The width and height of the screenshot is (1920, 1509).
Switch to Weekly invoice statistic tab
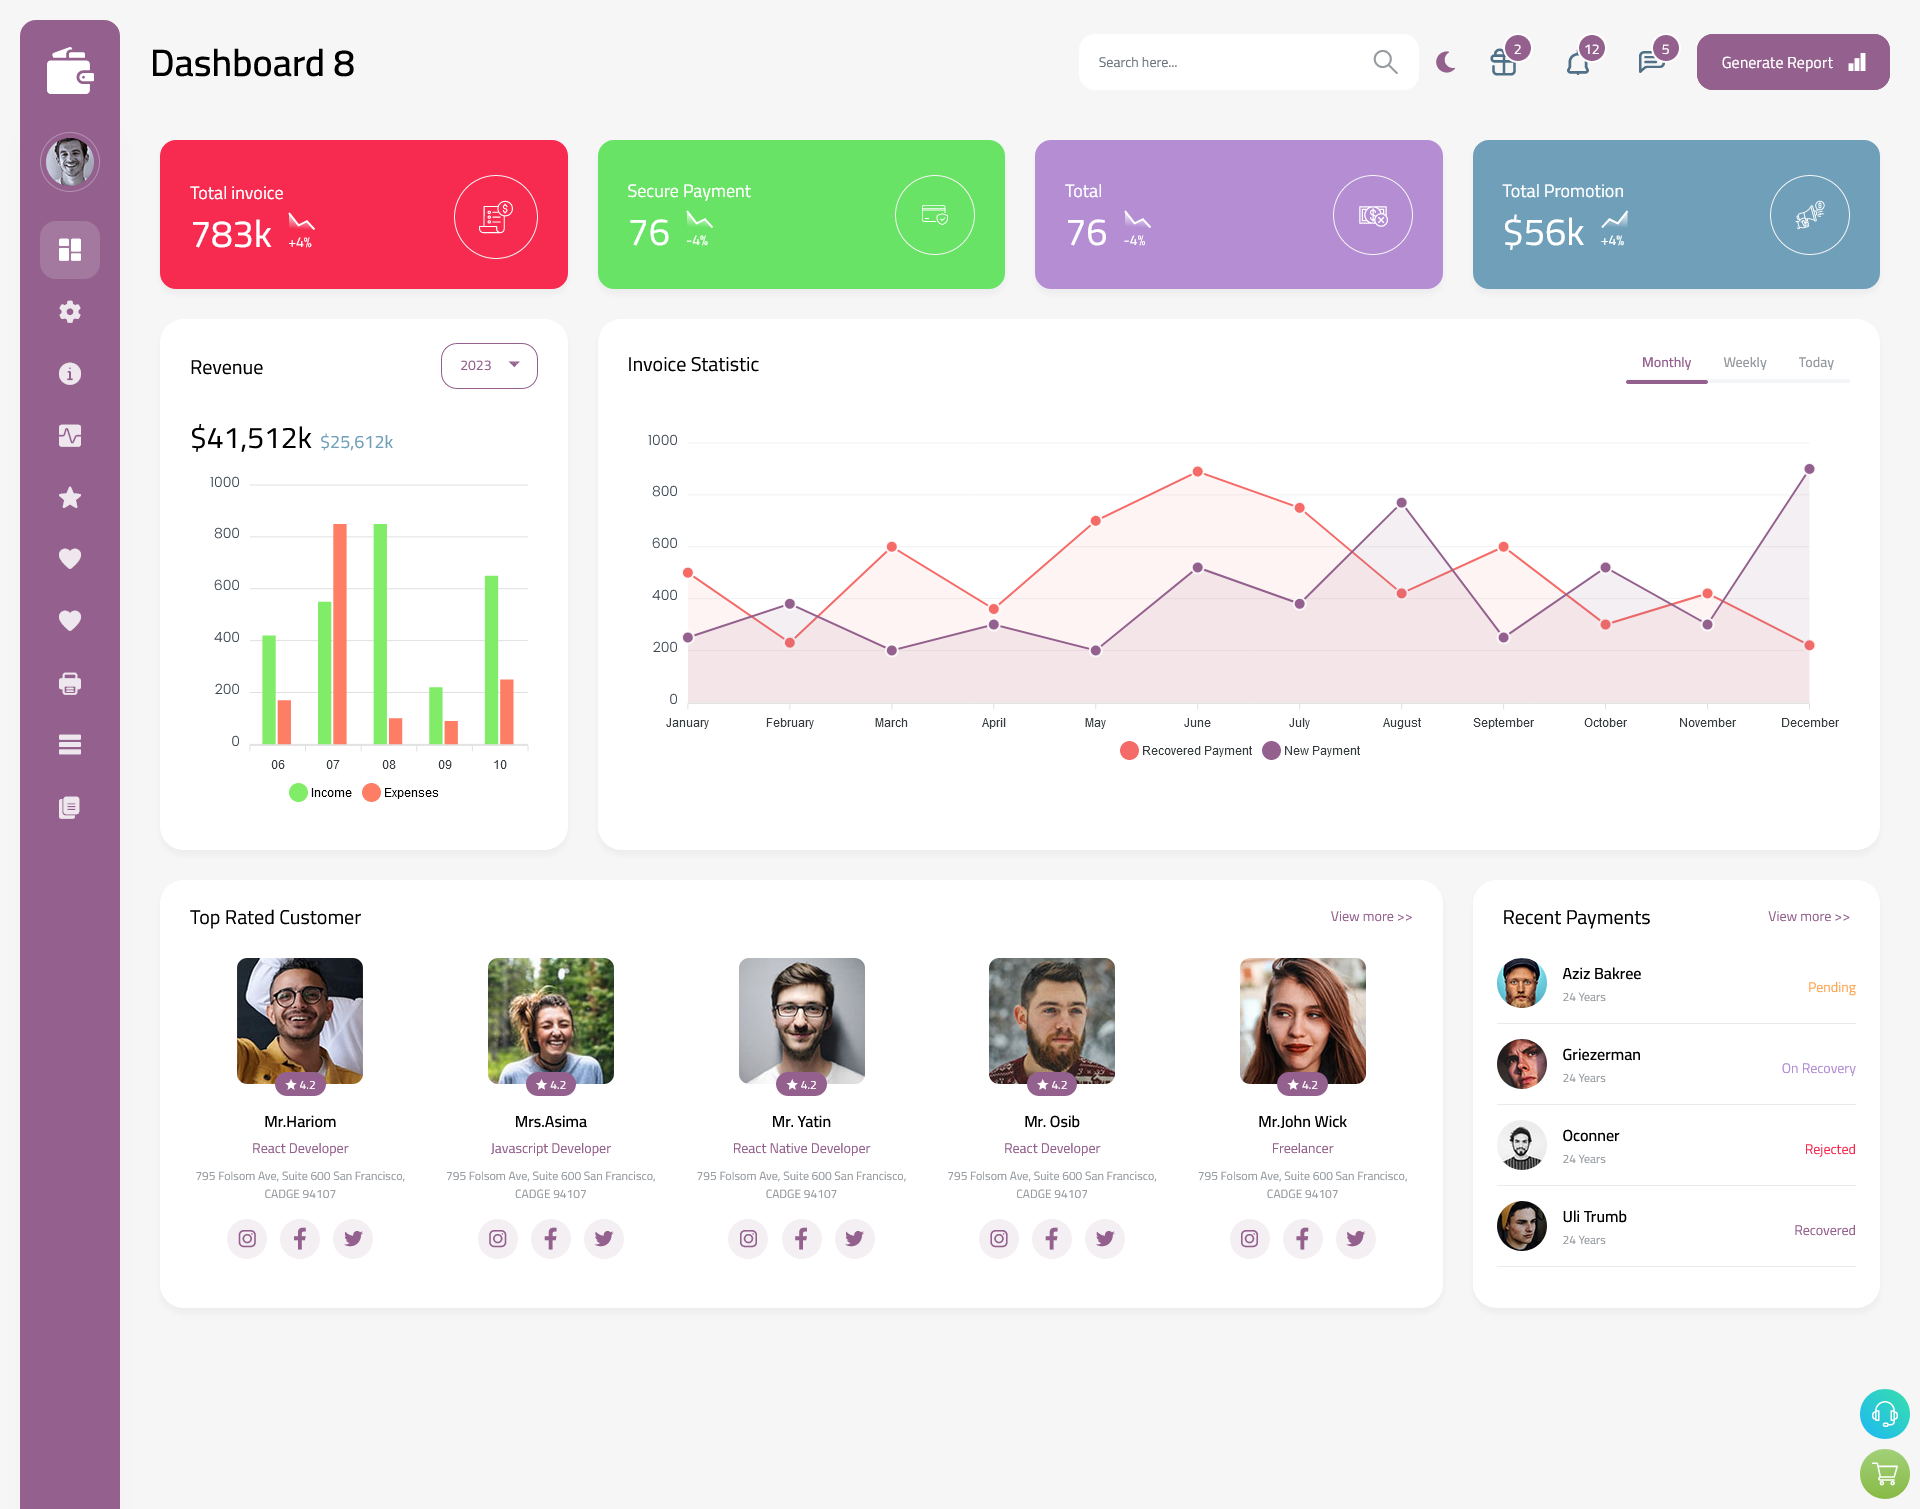(x=1744, y=362)
